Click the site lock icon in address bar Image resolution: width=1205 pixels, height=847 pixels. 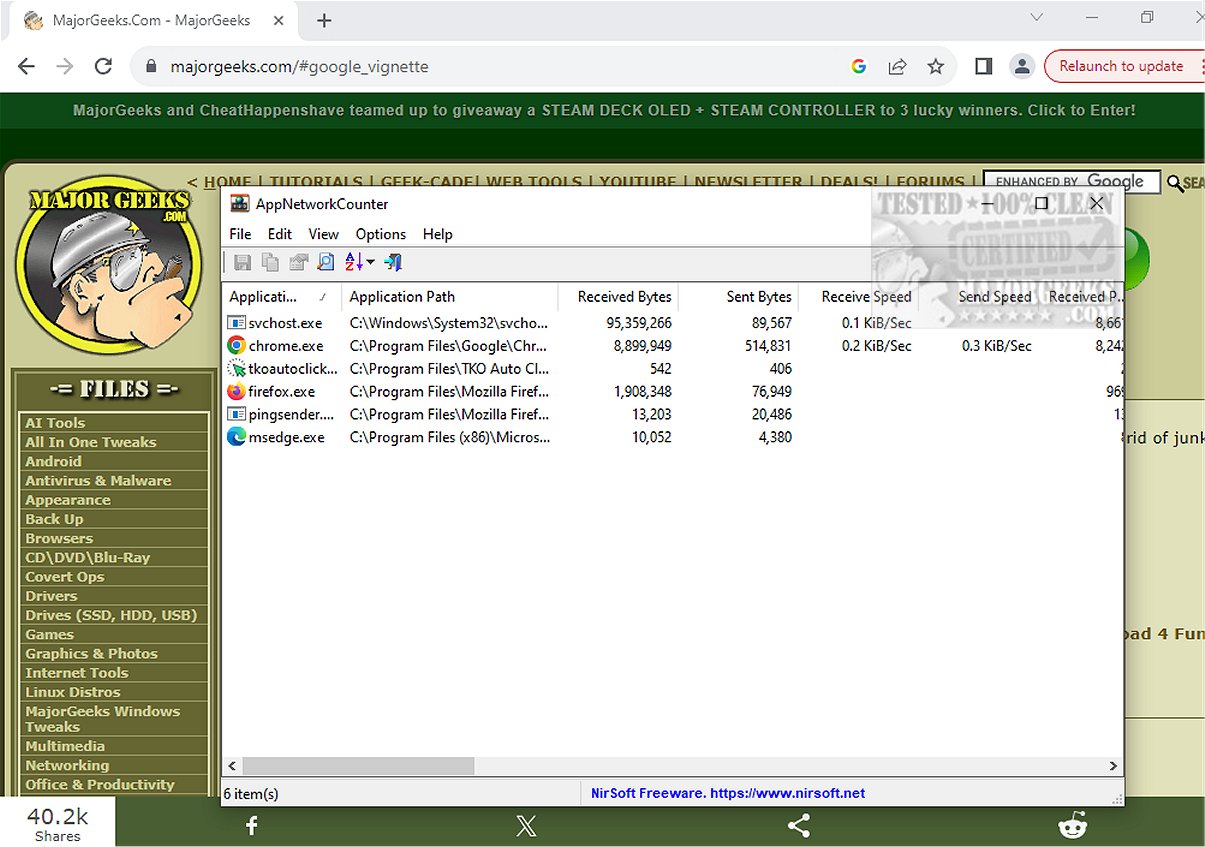point(152,67)
